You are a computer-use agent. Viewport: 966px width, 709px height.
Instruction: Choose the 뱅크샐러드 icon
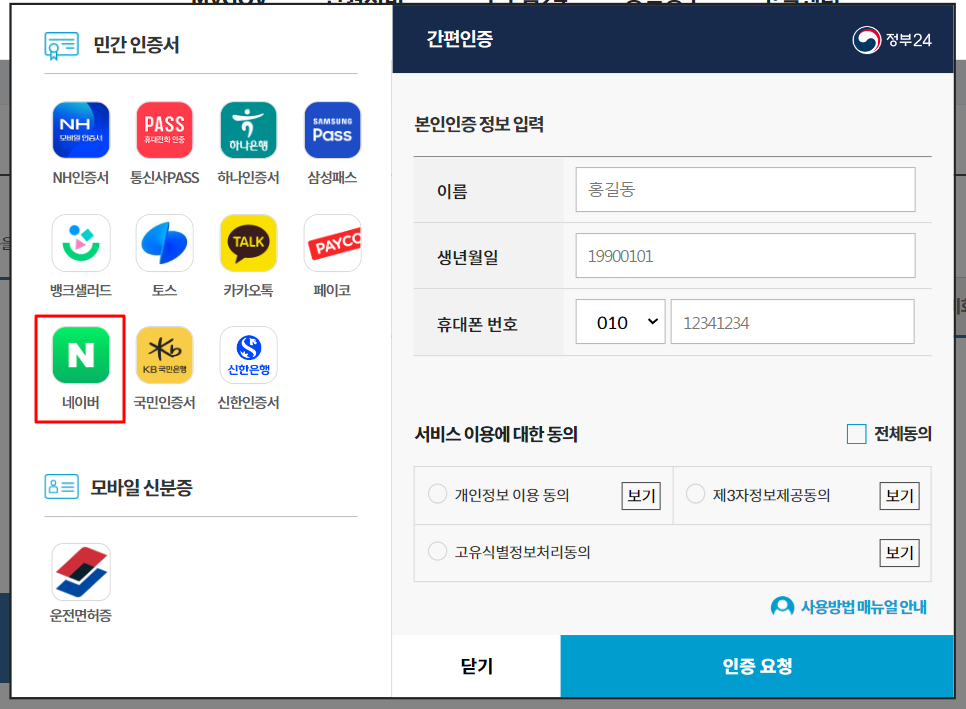tap(81, 243)
